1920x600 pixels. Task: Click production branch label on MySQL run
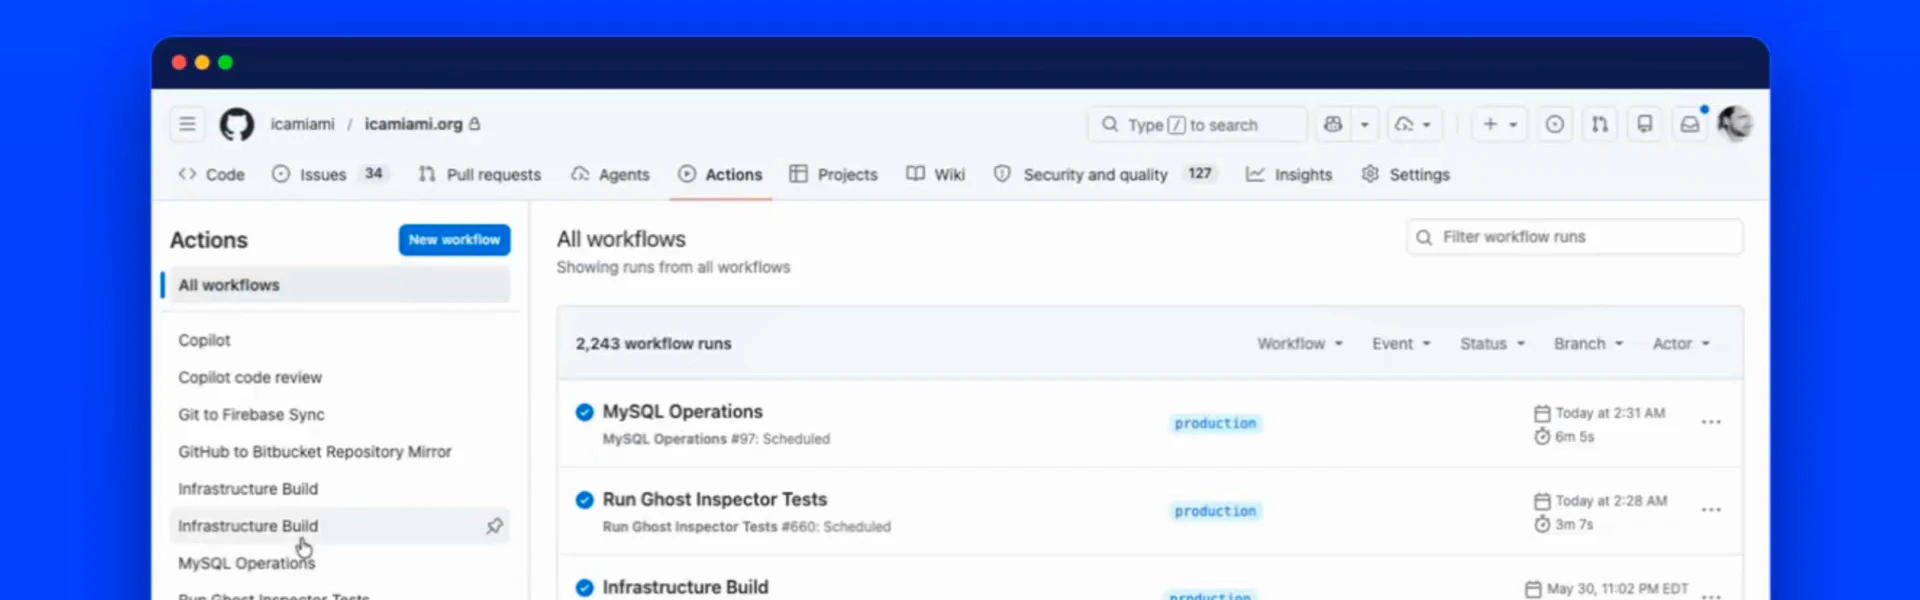coord(1215,423)
